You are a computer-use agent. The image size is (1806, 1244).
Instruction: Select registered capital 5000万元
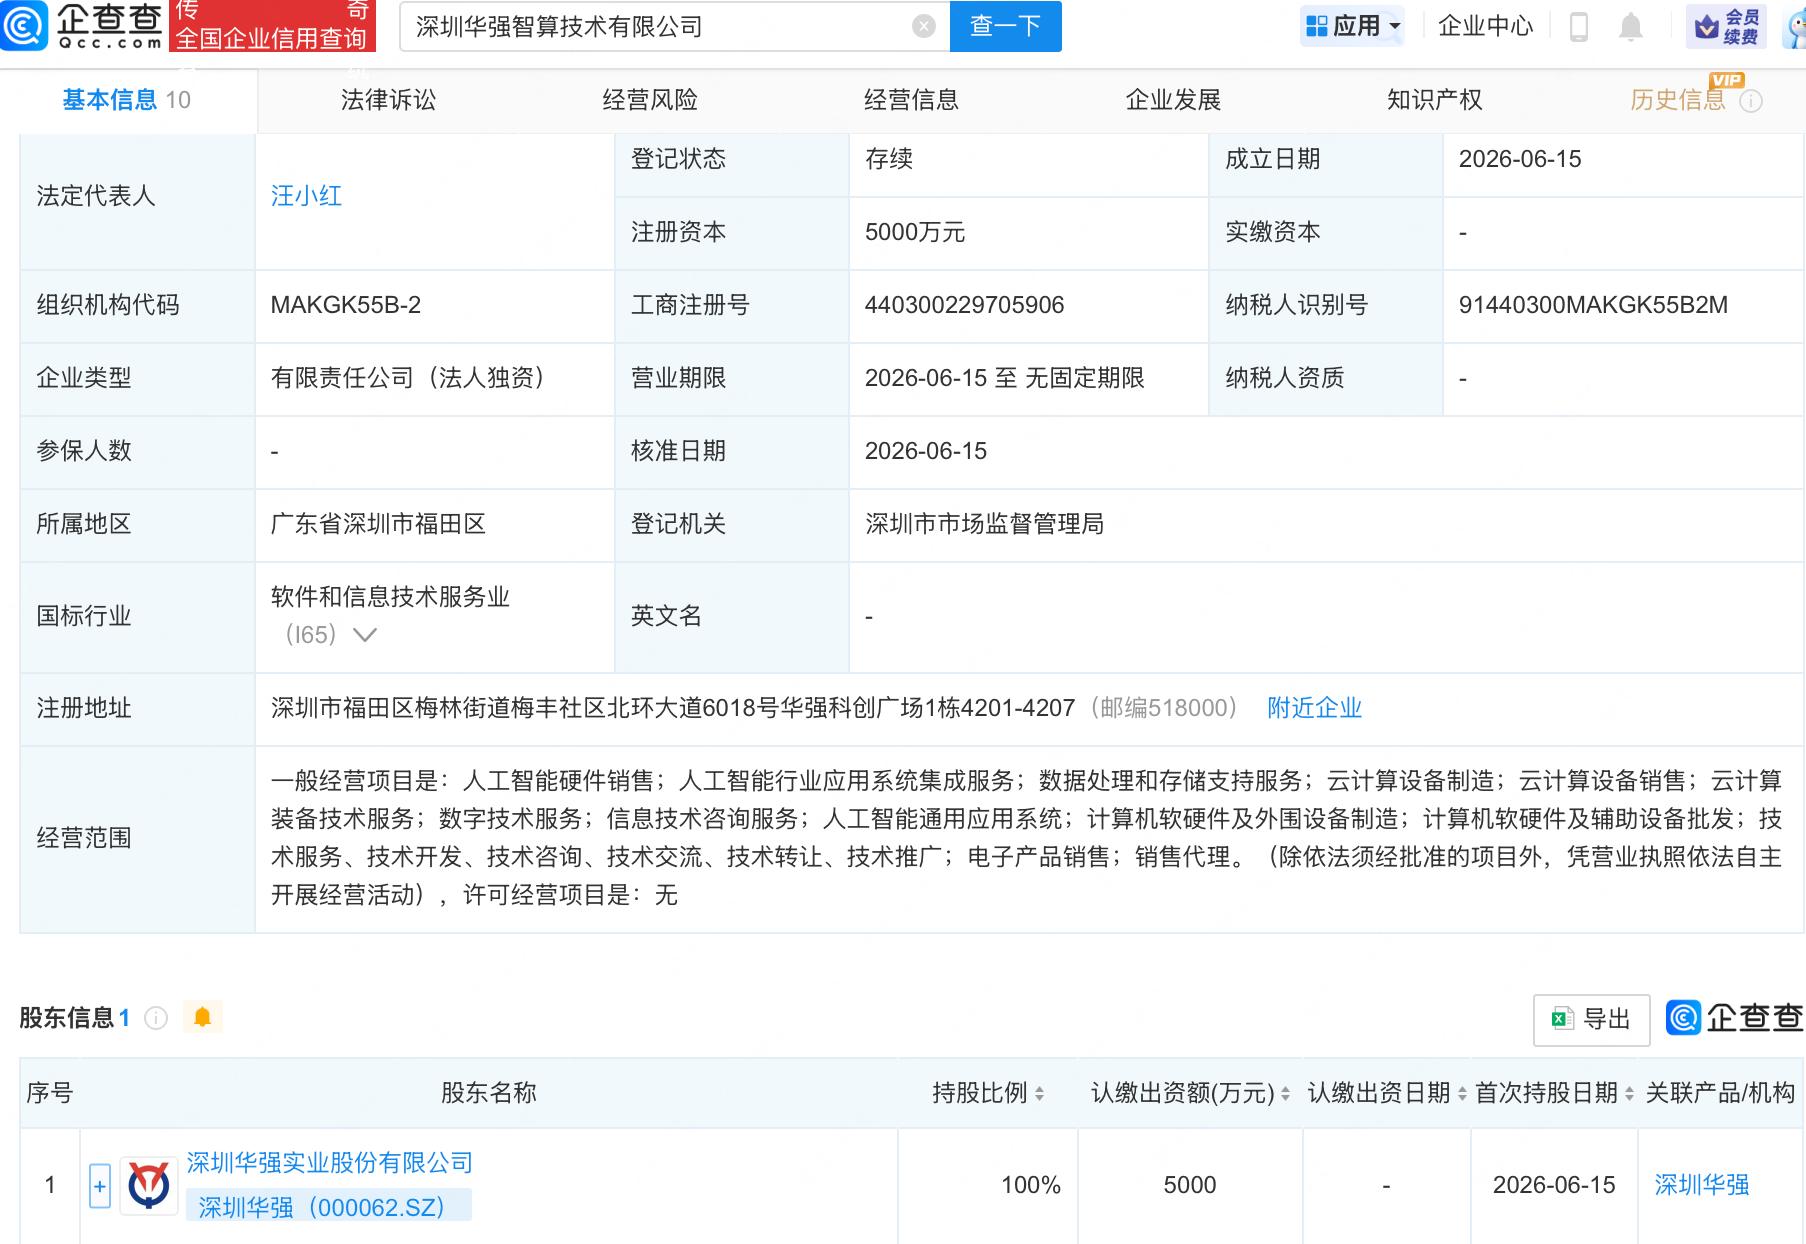coord(915,232)
